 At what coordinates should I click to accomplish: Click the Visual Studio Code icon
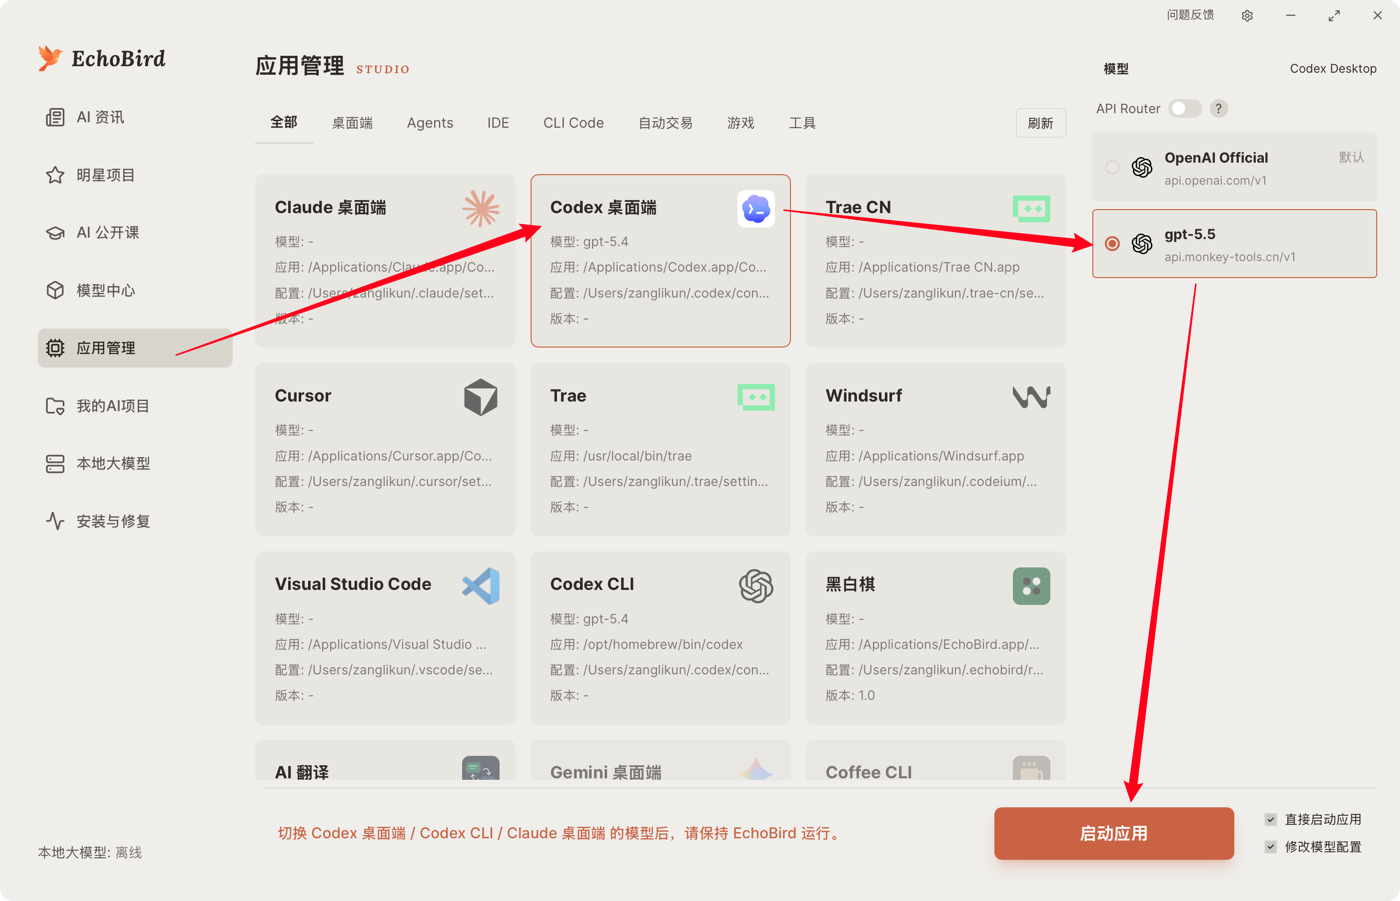481,586
